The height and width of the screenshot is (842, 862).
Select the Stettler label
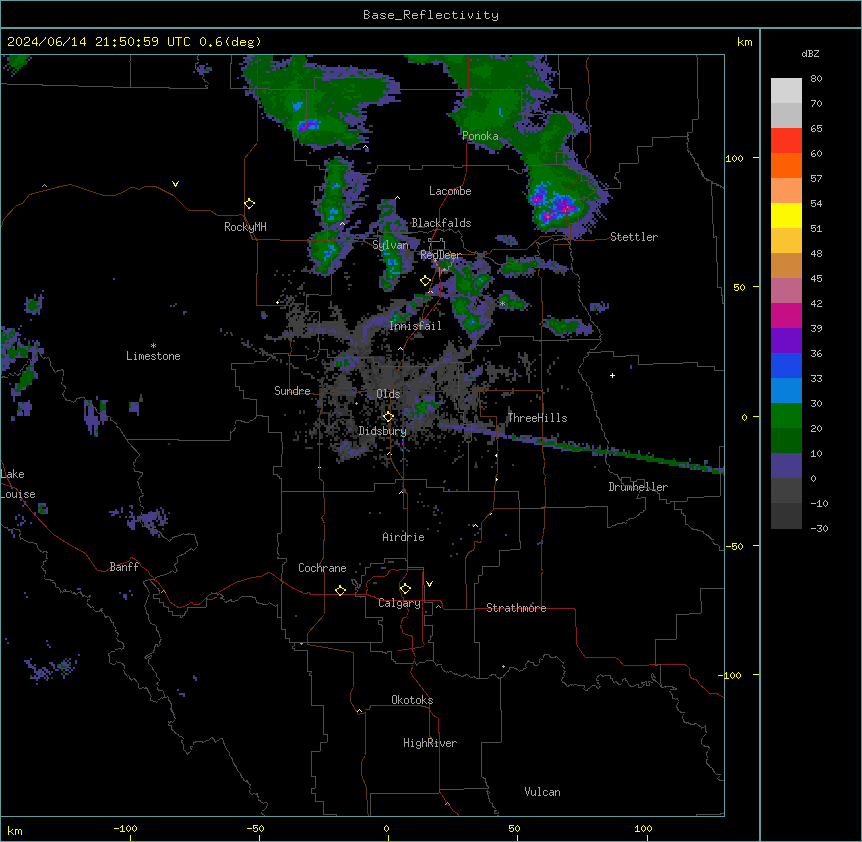pyautogui.click(x=634, y=237)
